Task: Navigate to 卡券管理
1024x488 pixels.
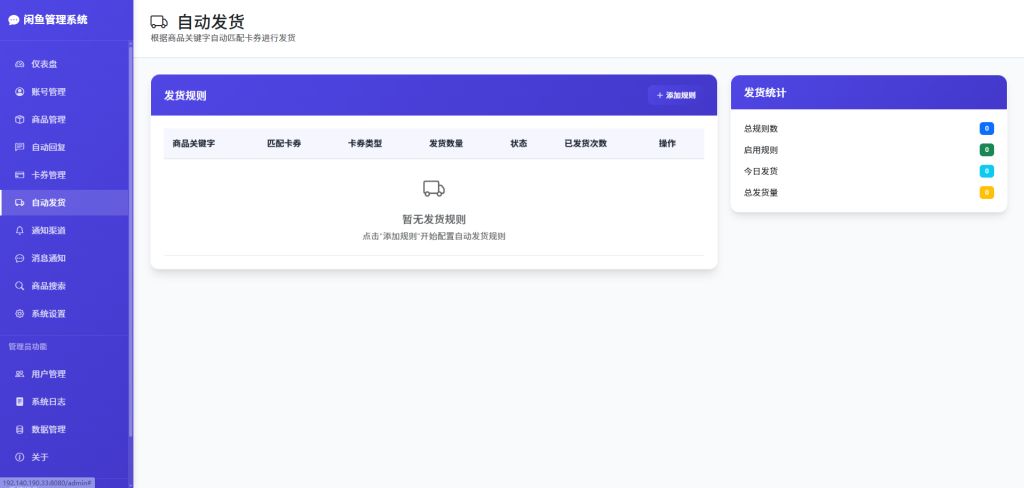Action: pyautogui.click(x=64, y=175)
